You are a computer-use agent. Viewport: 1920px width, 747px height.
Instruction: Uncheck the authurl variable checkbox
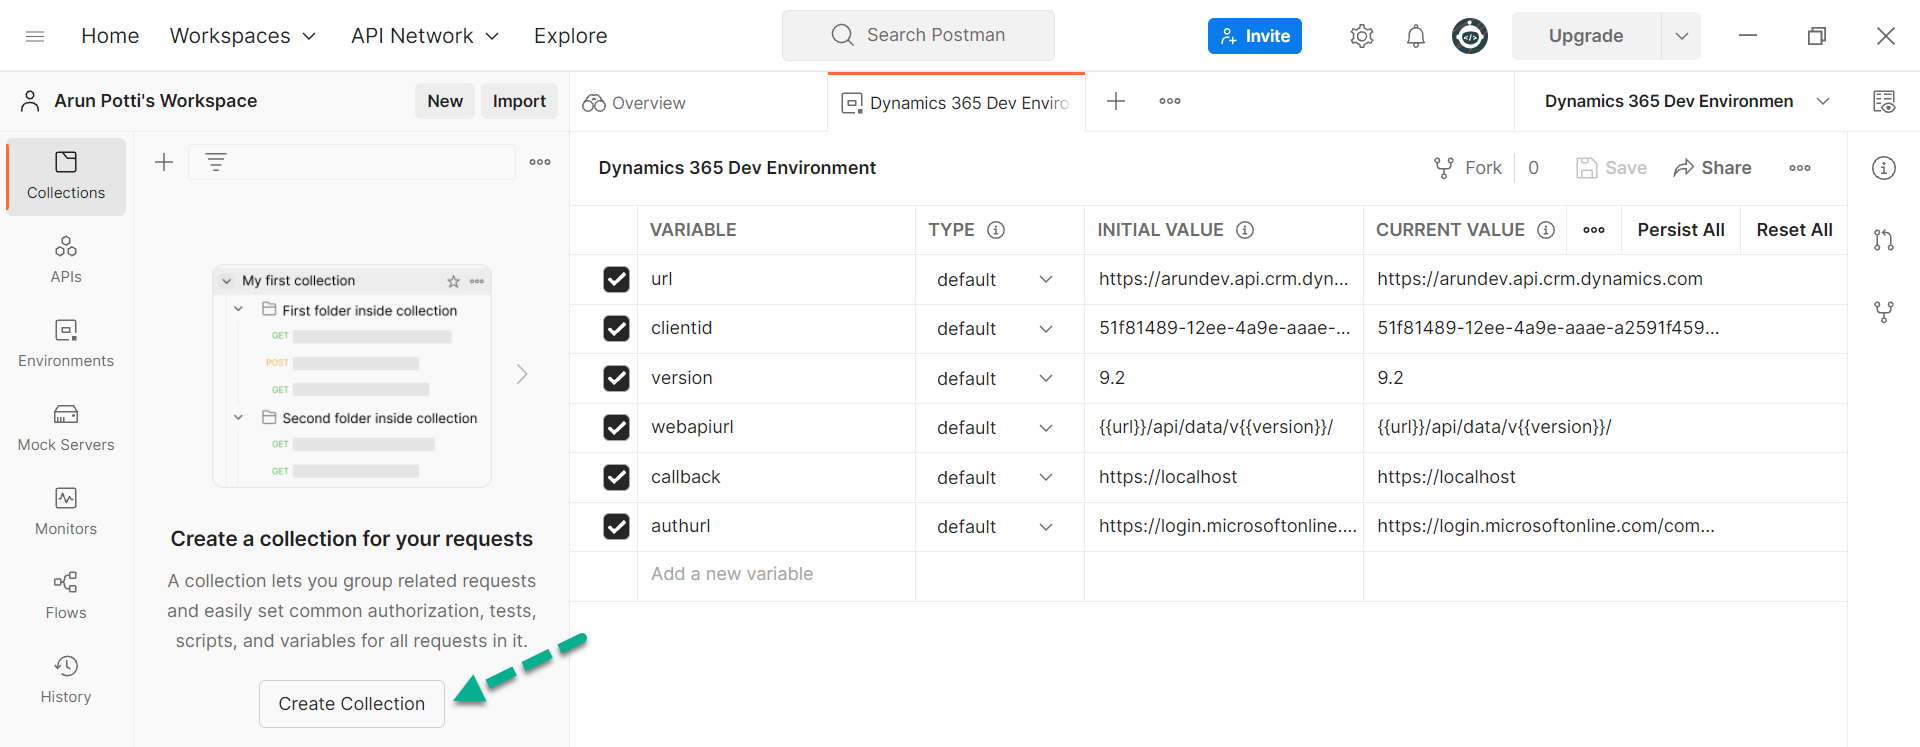[x=617, y=526]
